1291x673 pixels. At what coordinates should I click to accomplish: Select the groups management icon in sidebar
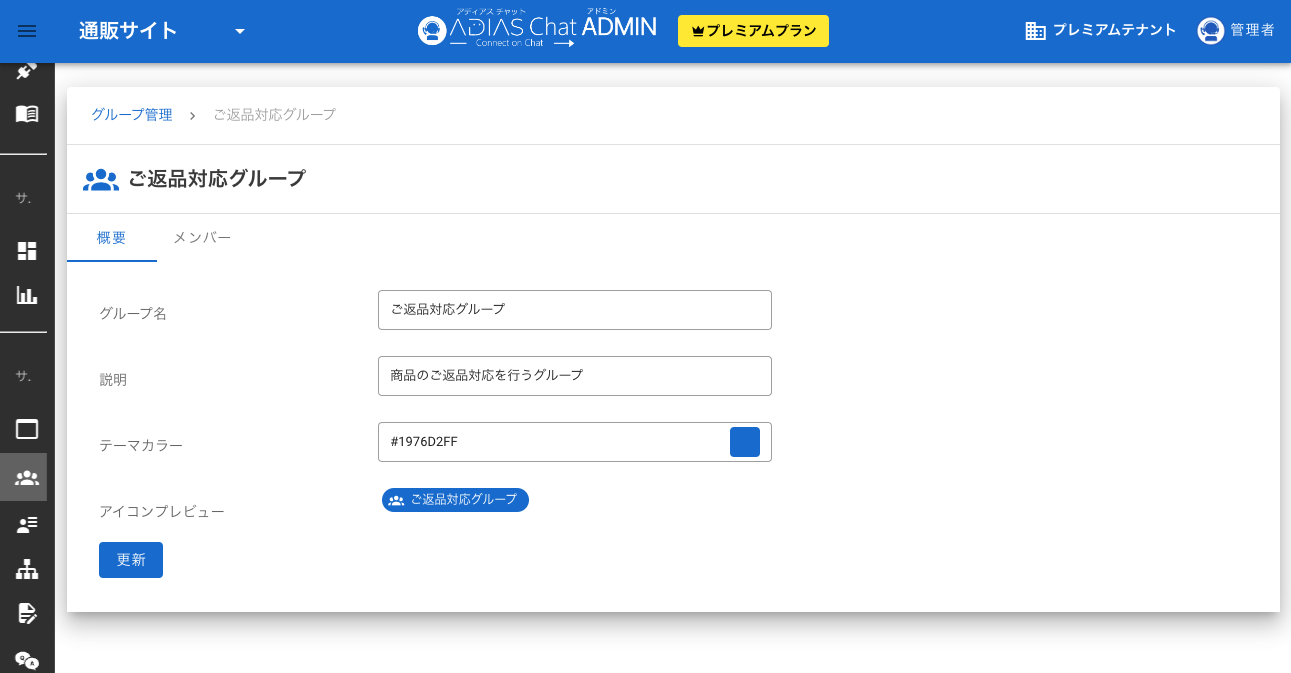[26, 477]
